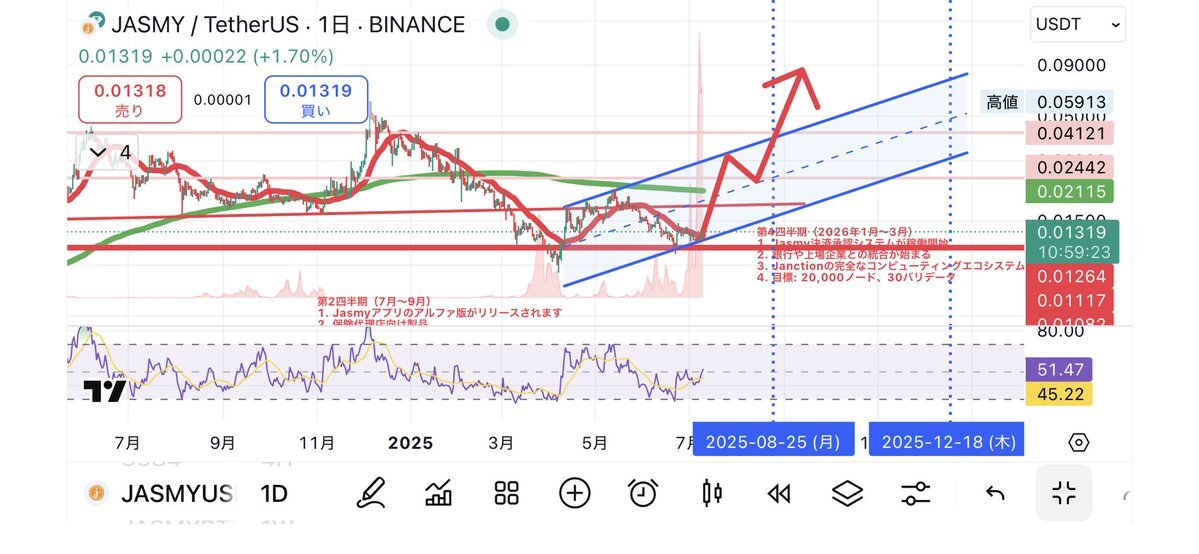Click the 5月 label on the time axis
This screenshot has width=1199, height=554.
tap(595, 443)
